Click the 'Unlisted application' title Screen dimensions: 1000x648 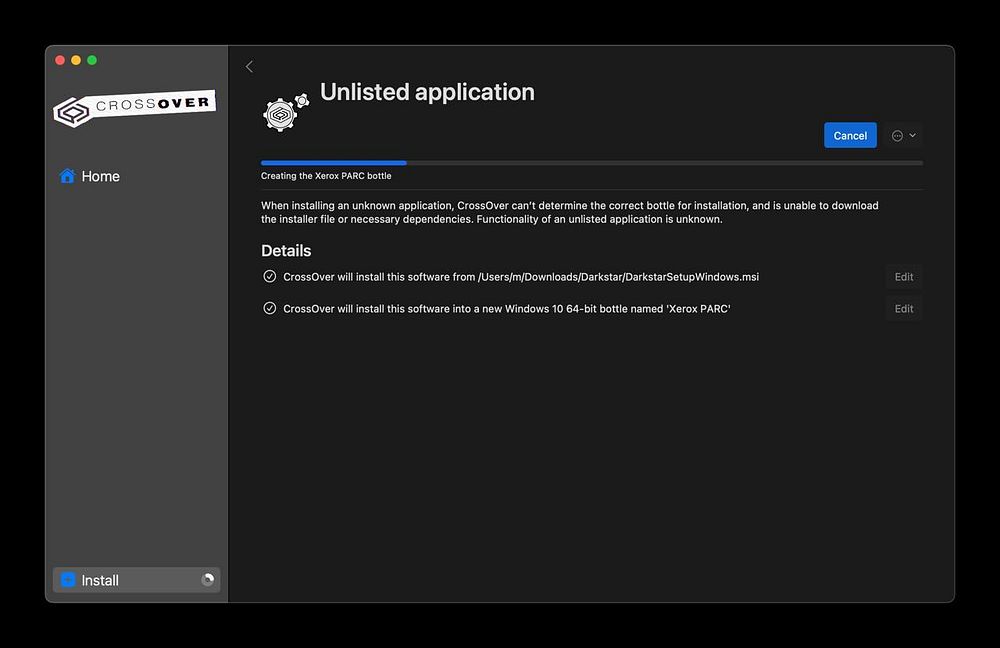click(x=427, y=92)
